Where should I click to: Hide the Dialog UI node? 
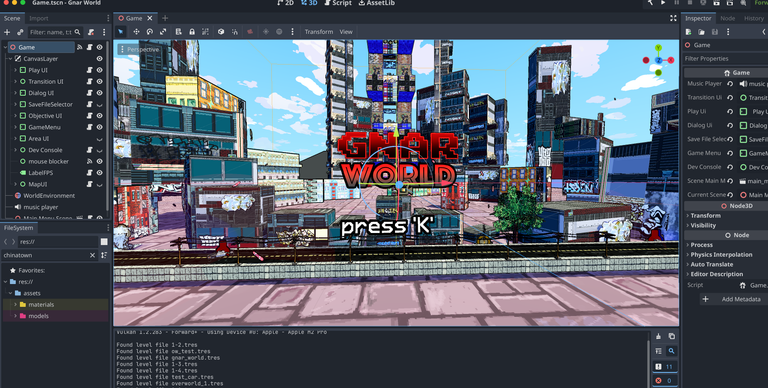click(99, 93)
